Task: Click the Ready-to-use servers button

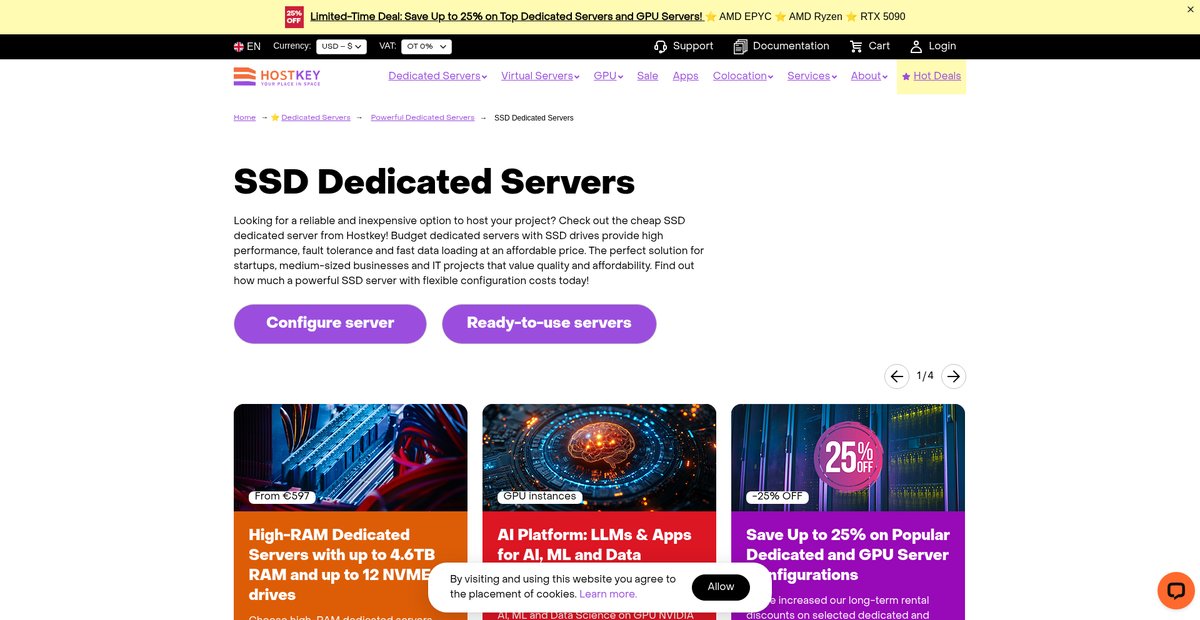Action: pos(549,323)
